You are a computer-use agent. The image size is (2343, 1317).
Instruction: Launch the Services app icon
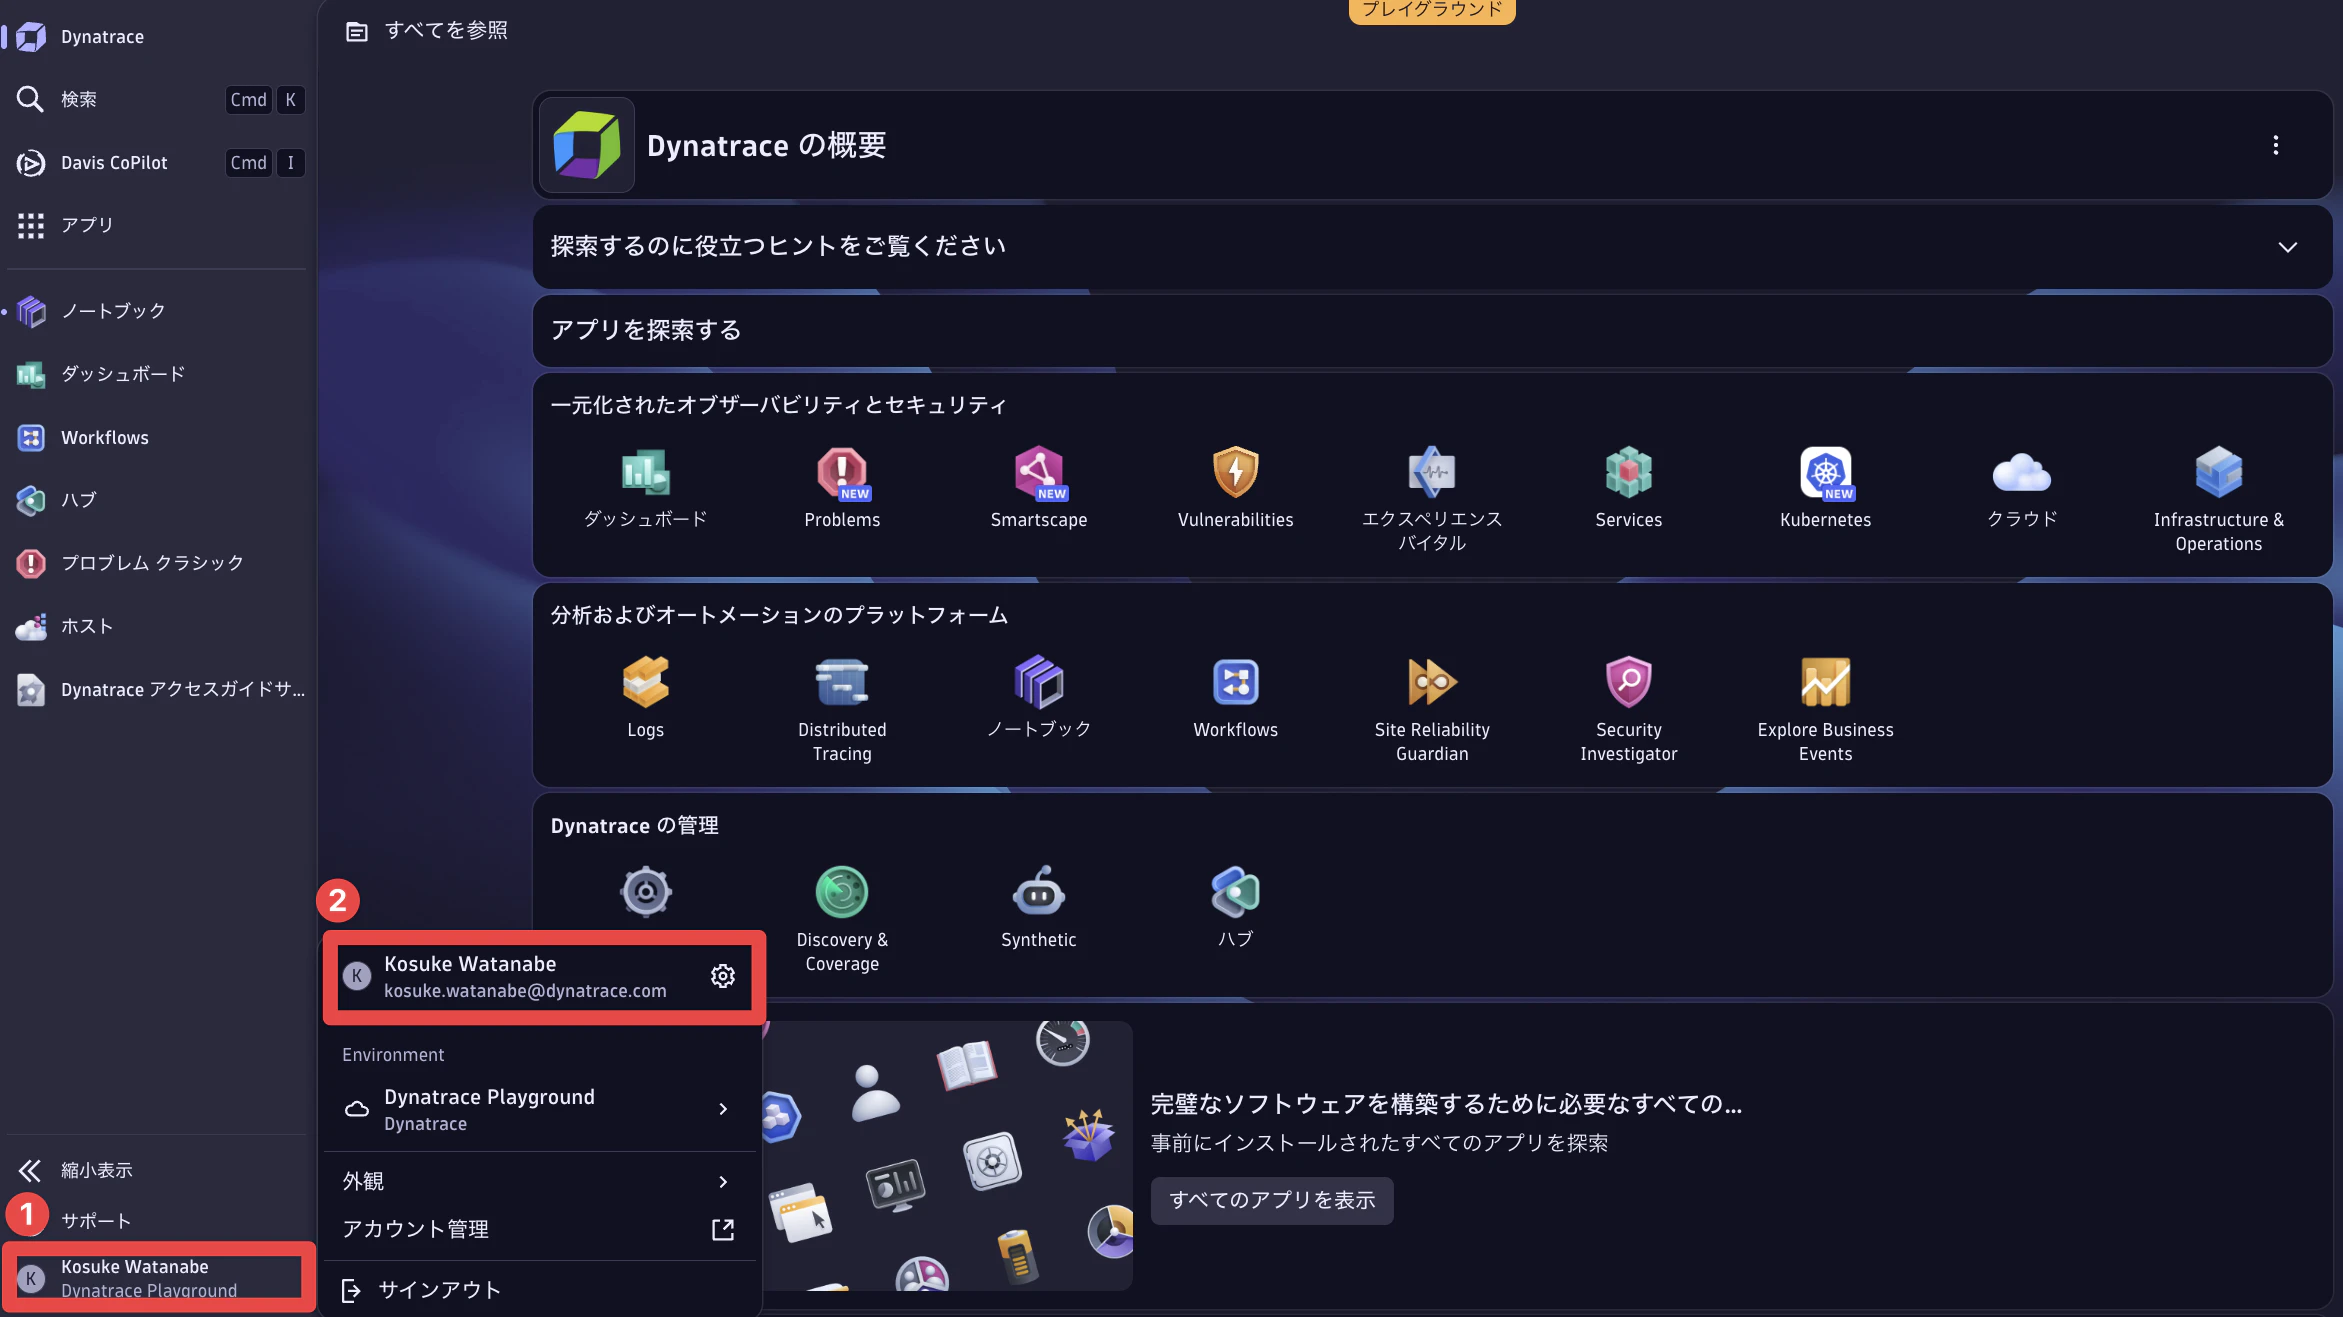click(1628, 472)
